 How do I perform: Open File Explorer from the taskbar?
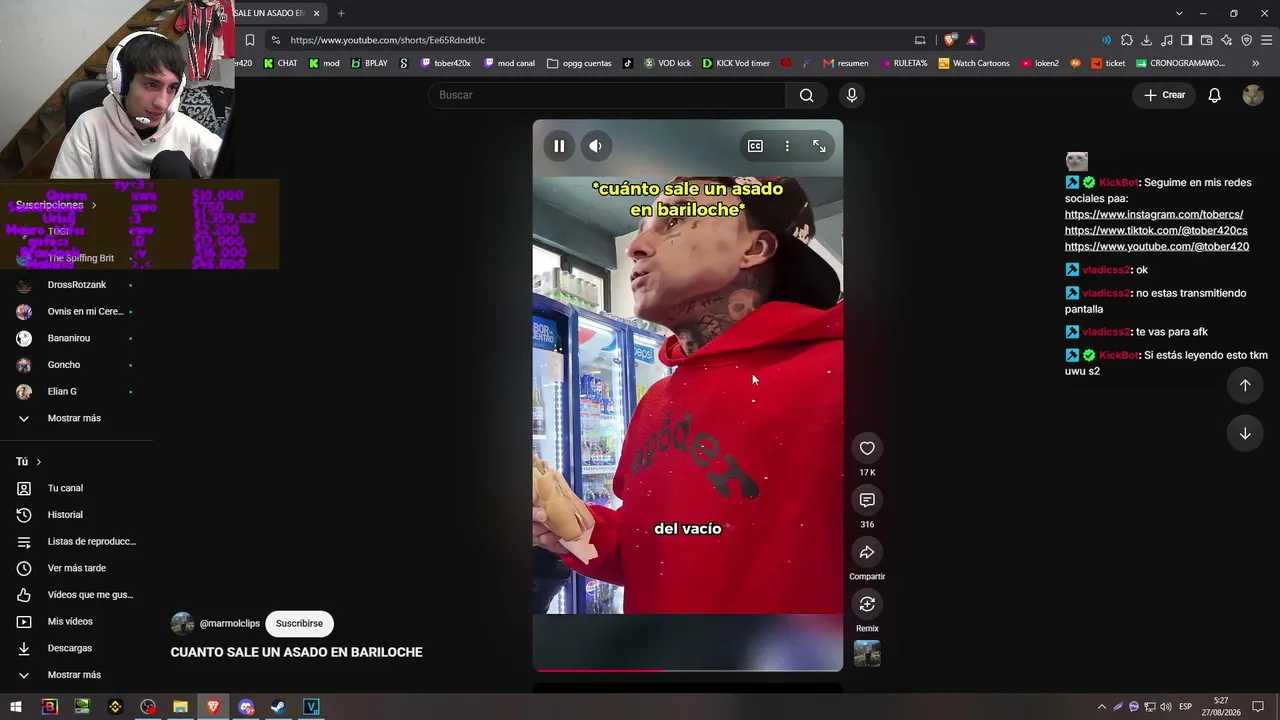180,707
